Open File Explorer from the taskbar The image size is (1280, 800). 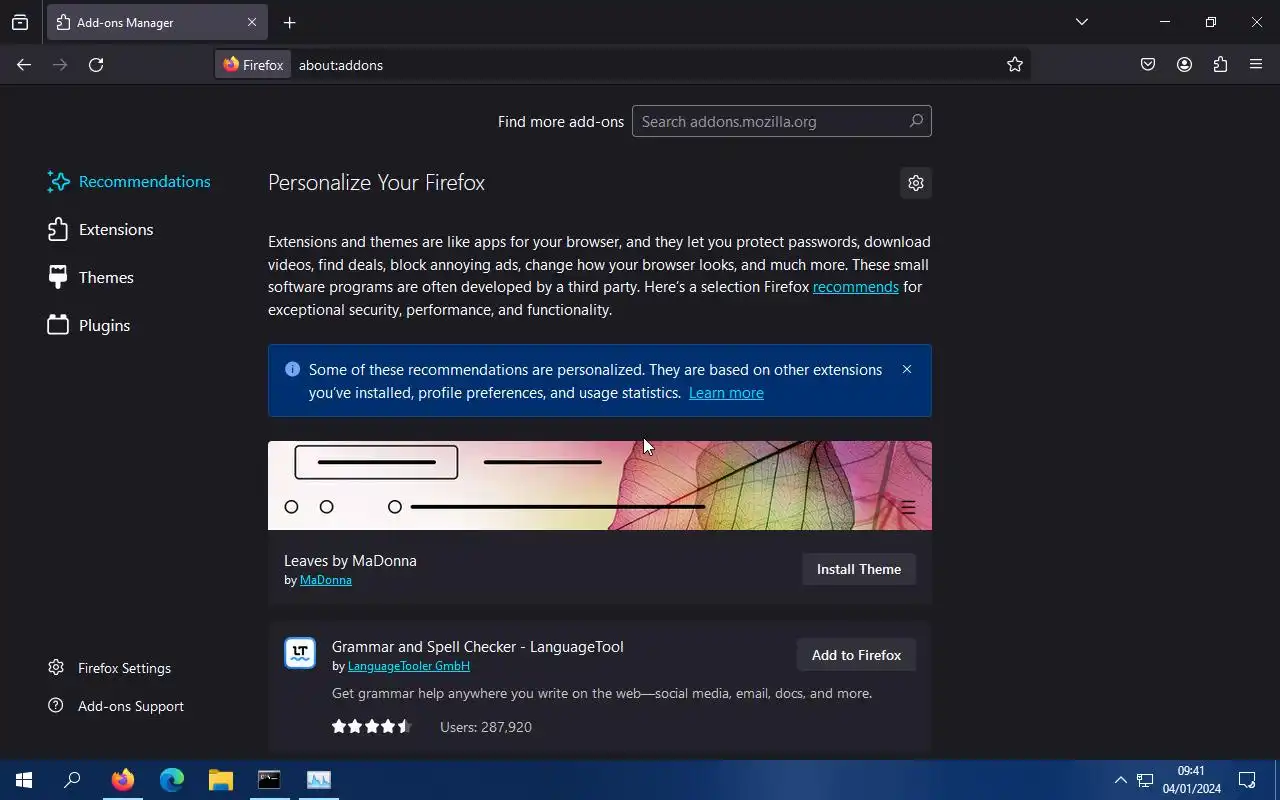221,780
